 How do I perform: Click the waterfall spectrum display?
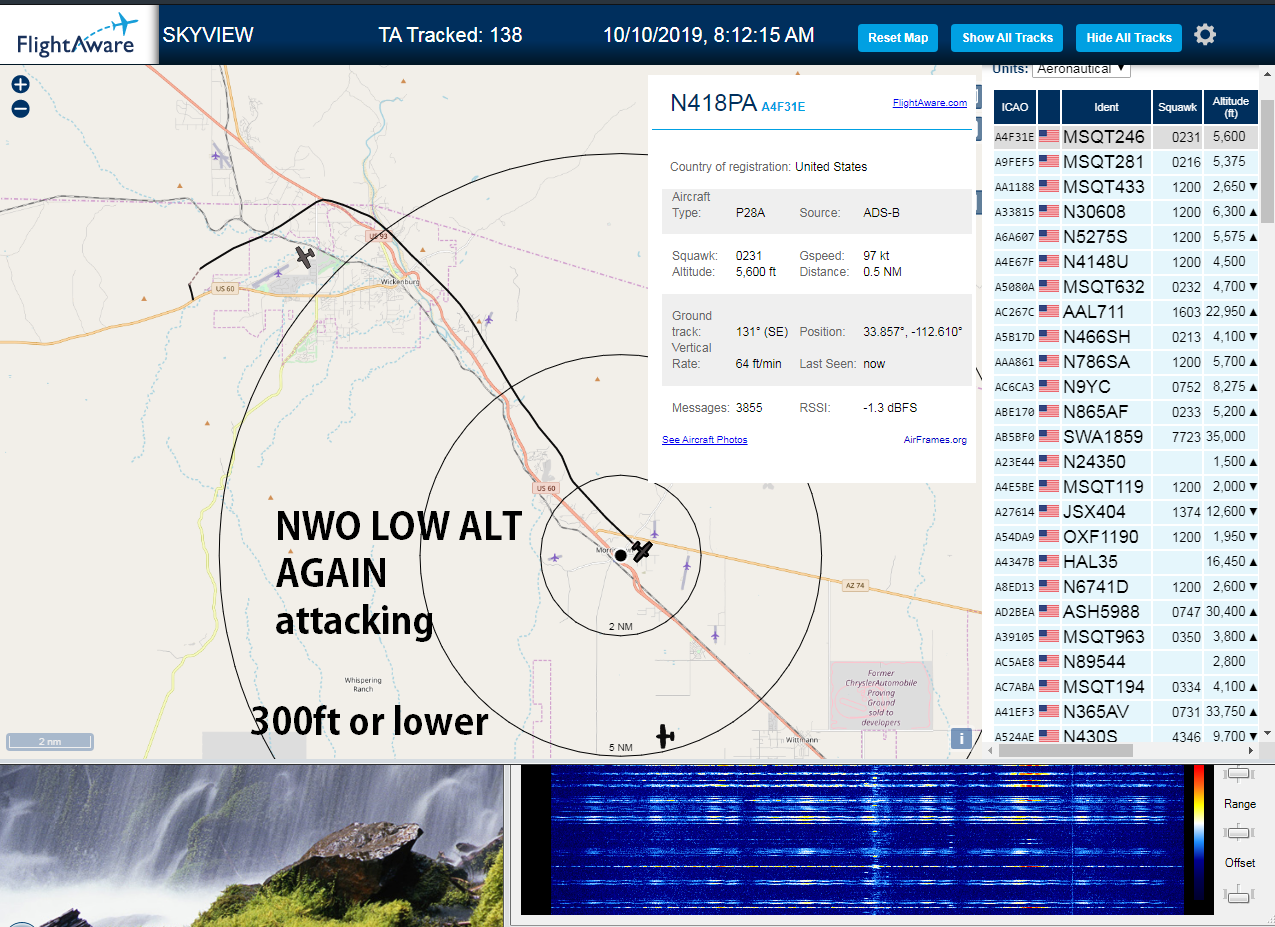(x=866, y=840)
